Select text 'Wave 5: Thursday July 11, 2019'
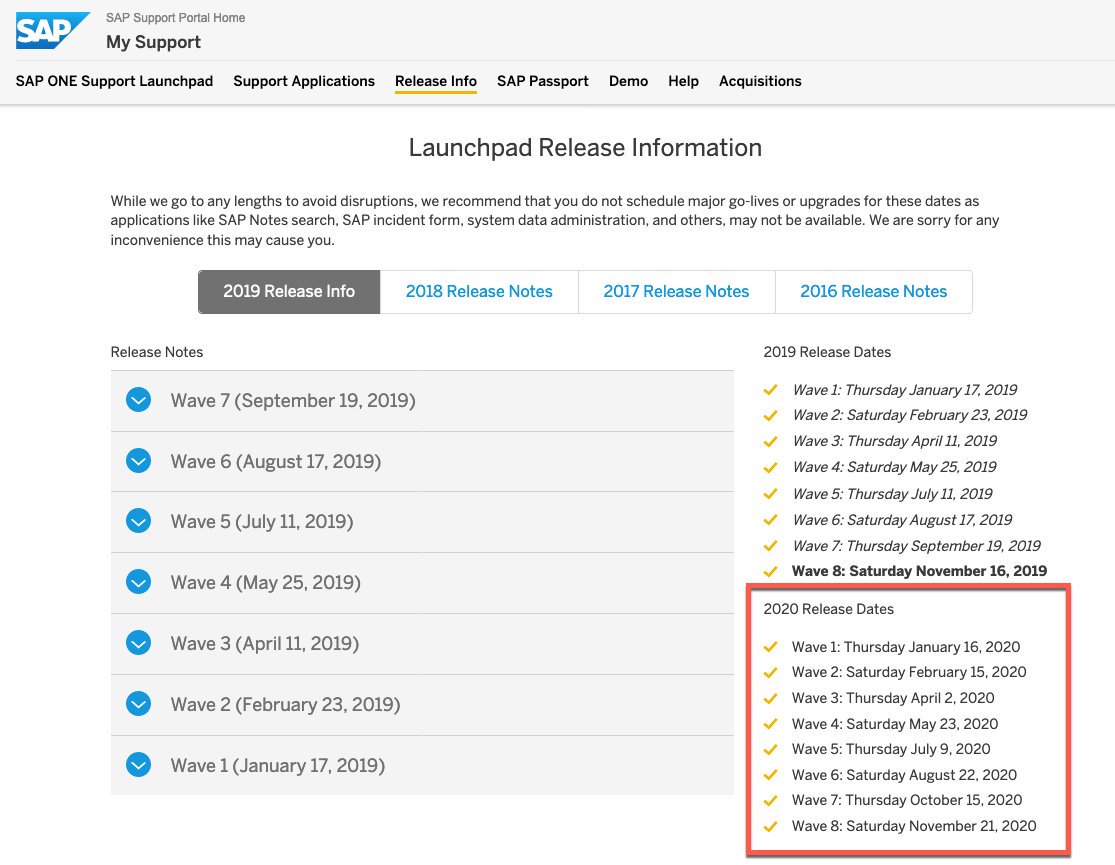This screenshot has height=865, width=1115. [x=892, y=494]
